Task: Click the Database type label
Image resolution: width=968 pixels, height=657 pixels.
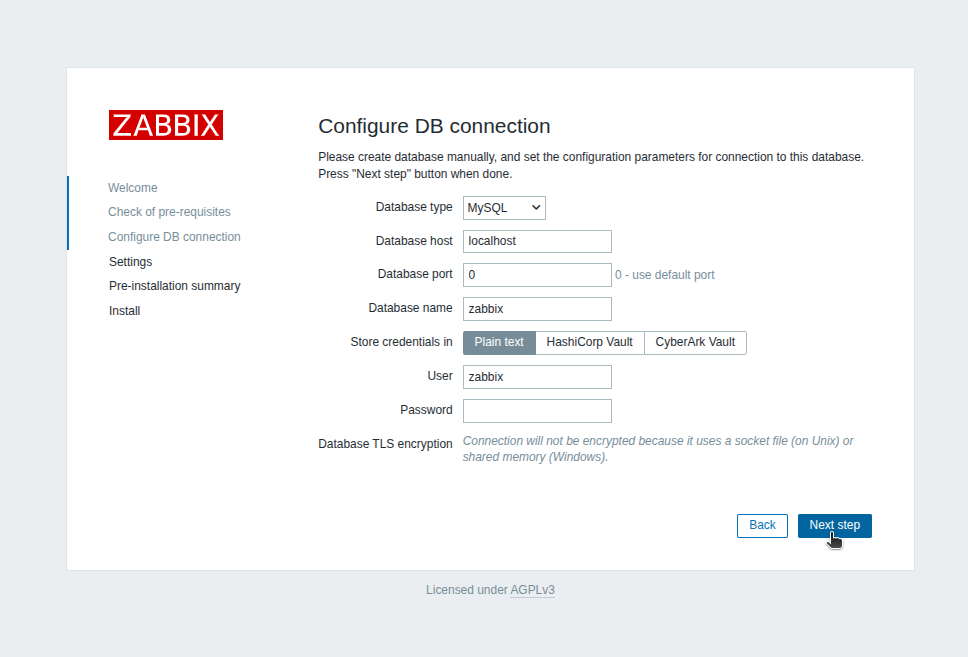Action: [414, 207]
